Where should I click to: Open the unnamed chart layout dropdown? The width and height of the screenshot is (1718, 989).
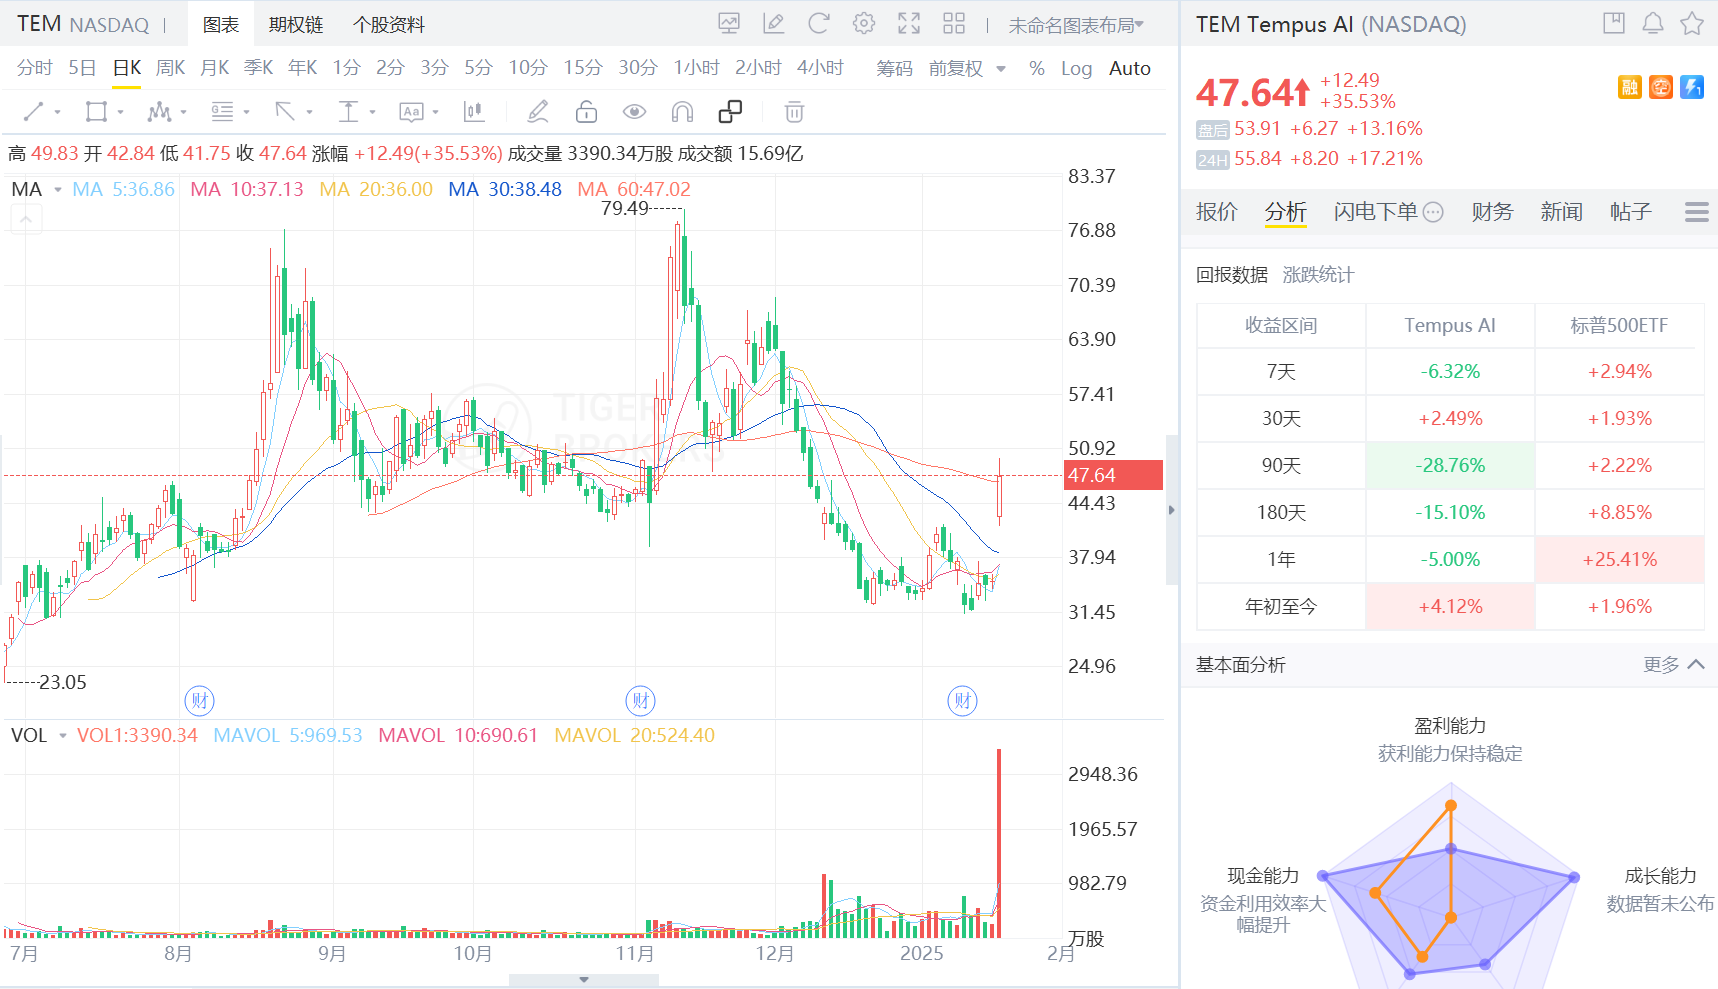point(1076,25)
